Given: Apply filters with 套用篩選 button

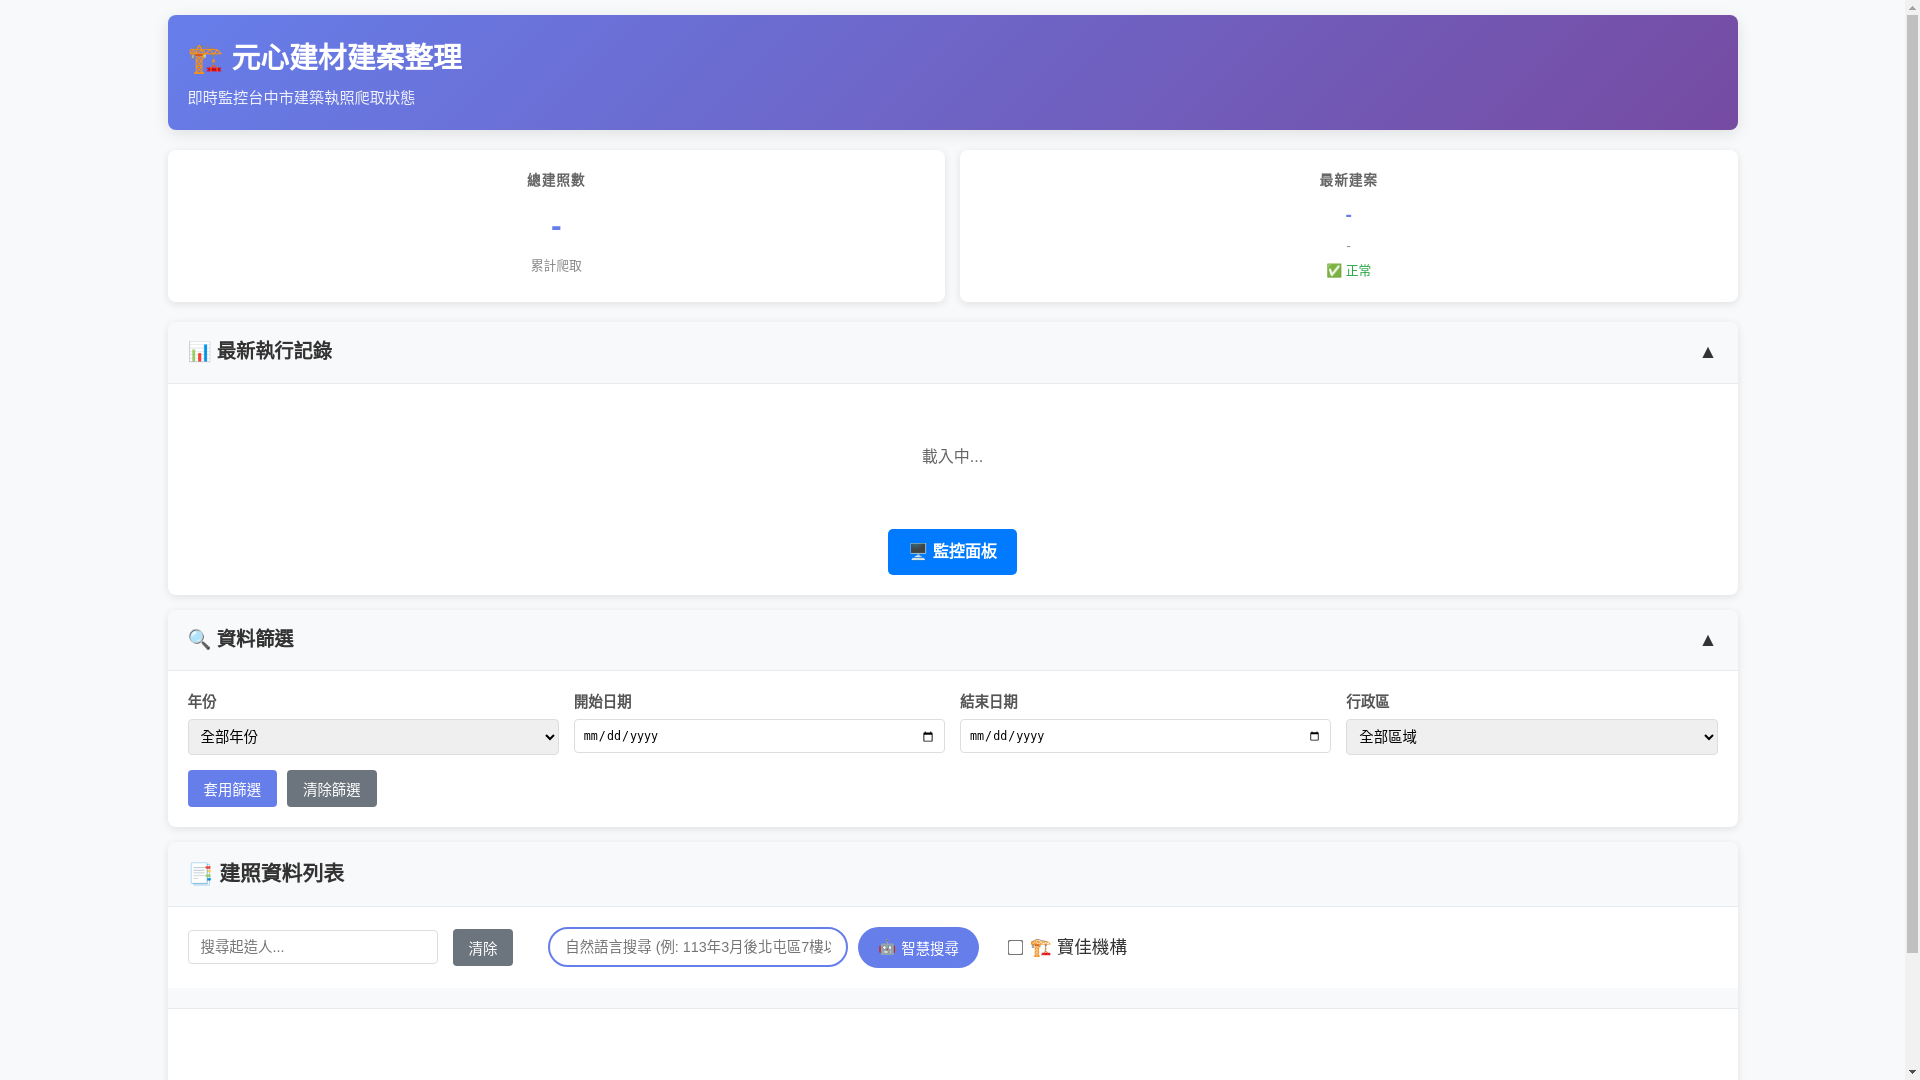Looking at the screenshot, I should click(x=232, y=789).
